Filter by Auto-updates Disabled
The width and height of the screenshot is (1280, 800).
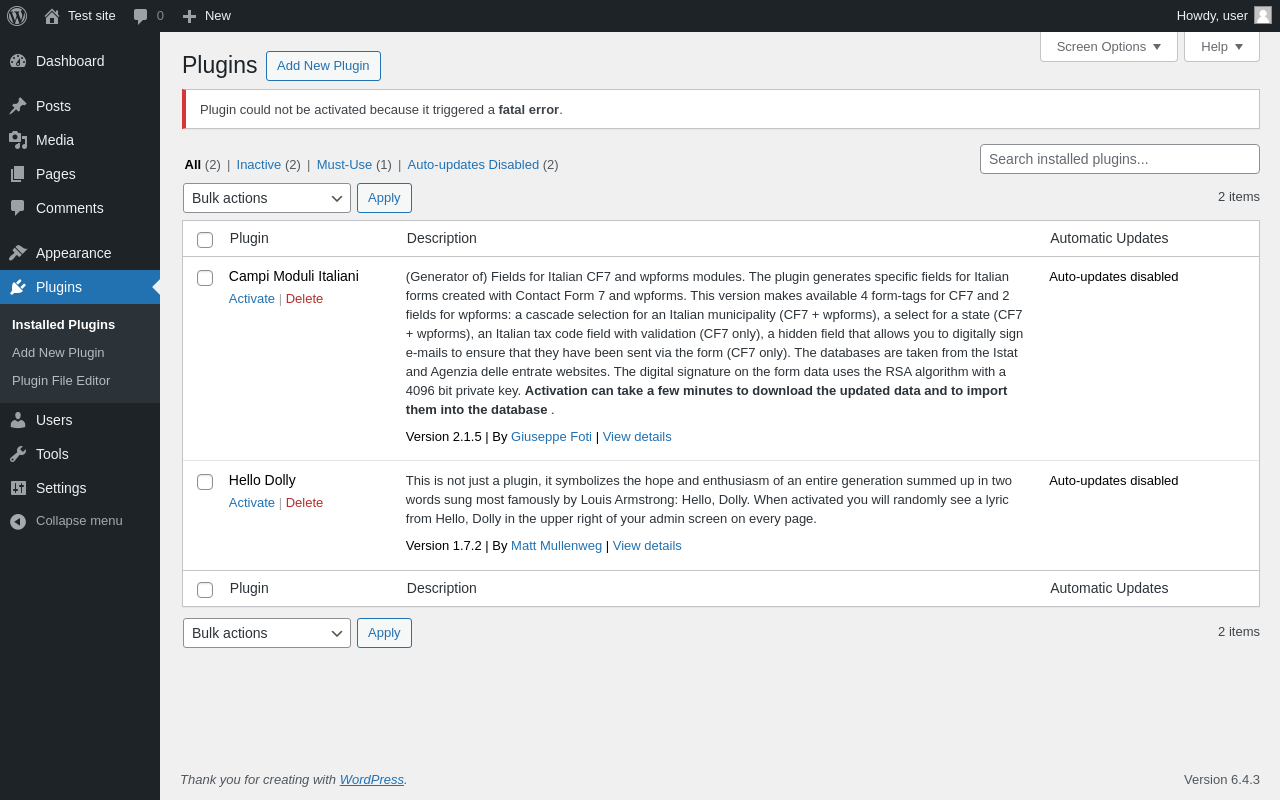(x=473, y=164)
